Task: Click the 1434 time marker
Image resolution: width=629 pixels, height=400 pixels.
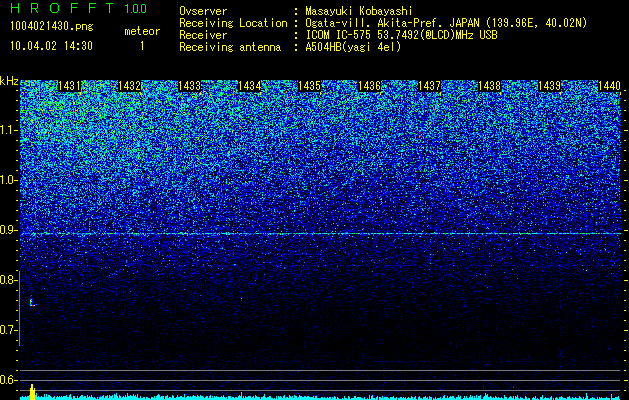Action: tap(250, 86)
